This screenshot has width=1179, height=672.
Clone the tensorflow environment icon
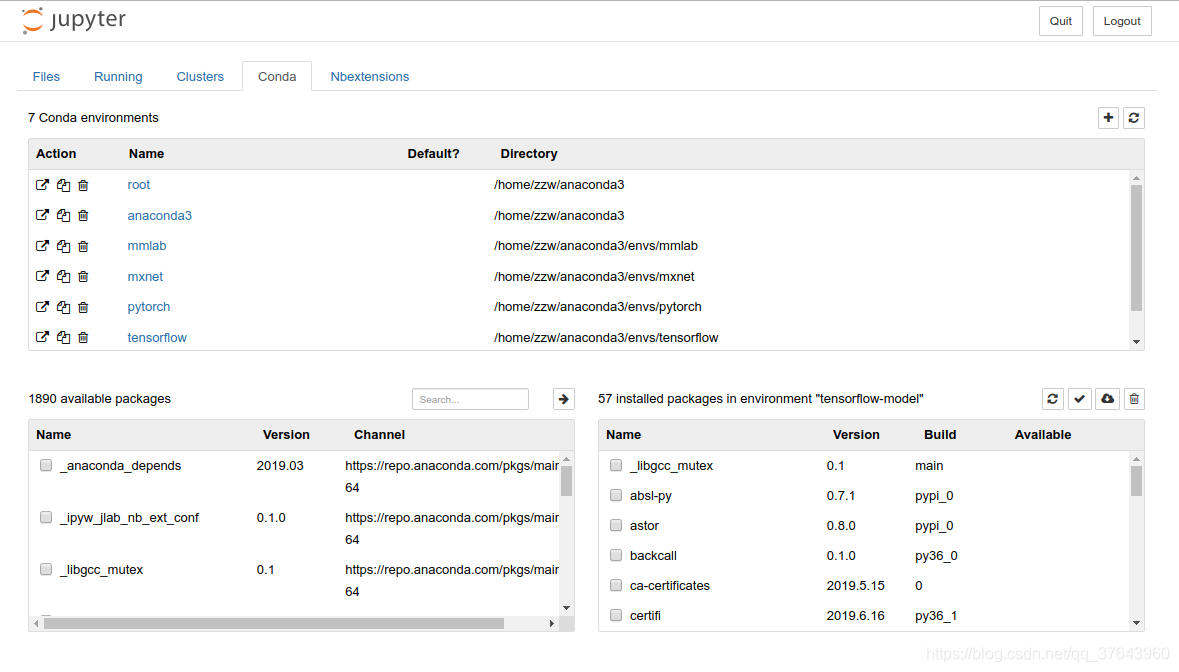pos(63,338)
